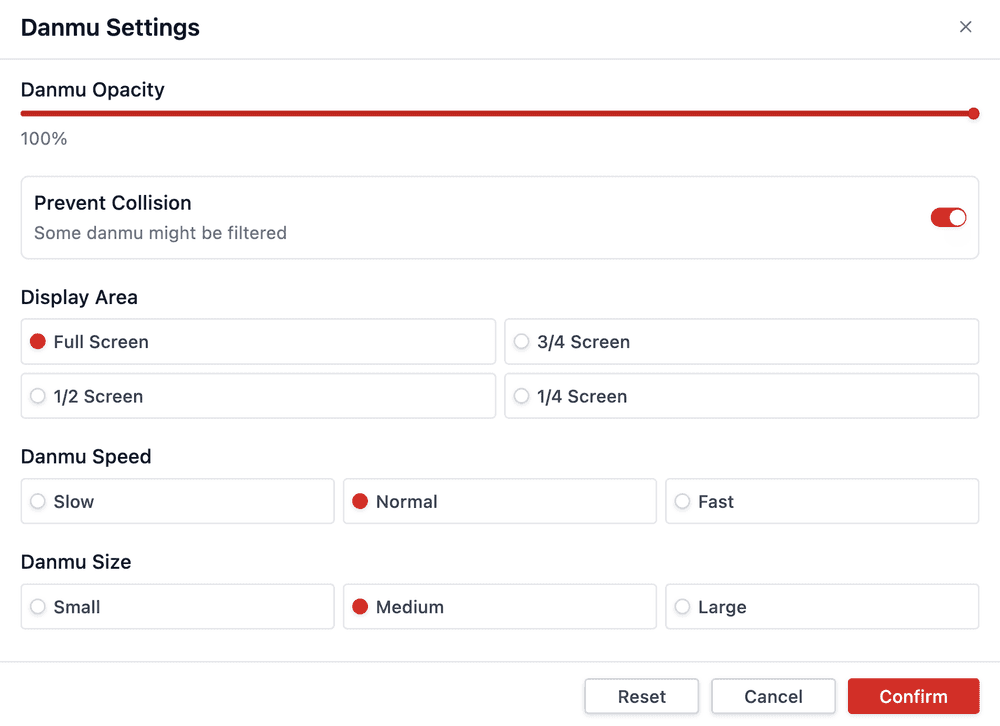Select 3/4 Screen display area
1000x726 pixels.
point(742,342)
